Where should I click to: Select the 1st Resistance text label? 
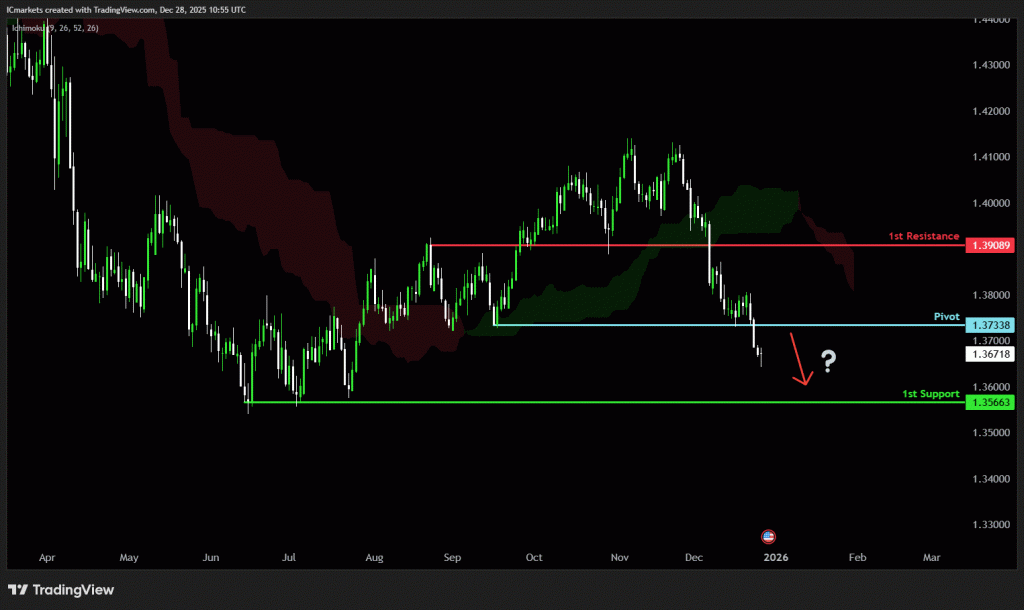(924, 236)
